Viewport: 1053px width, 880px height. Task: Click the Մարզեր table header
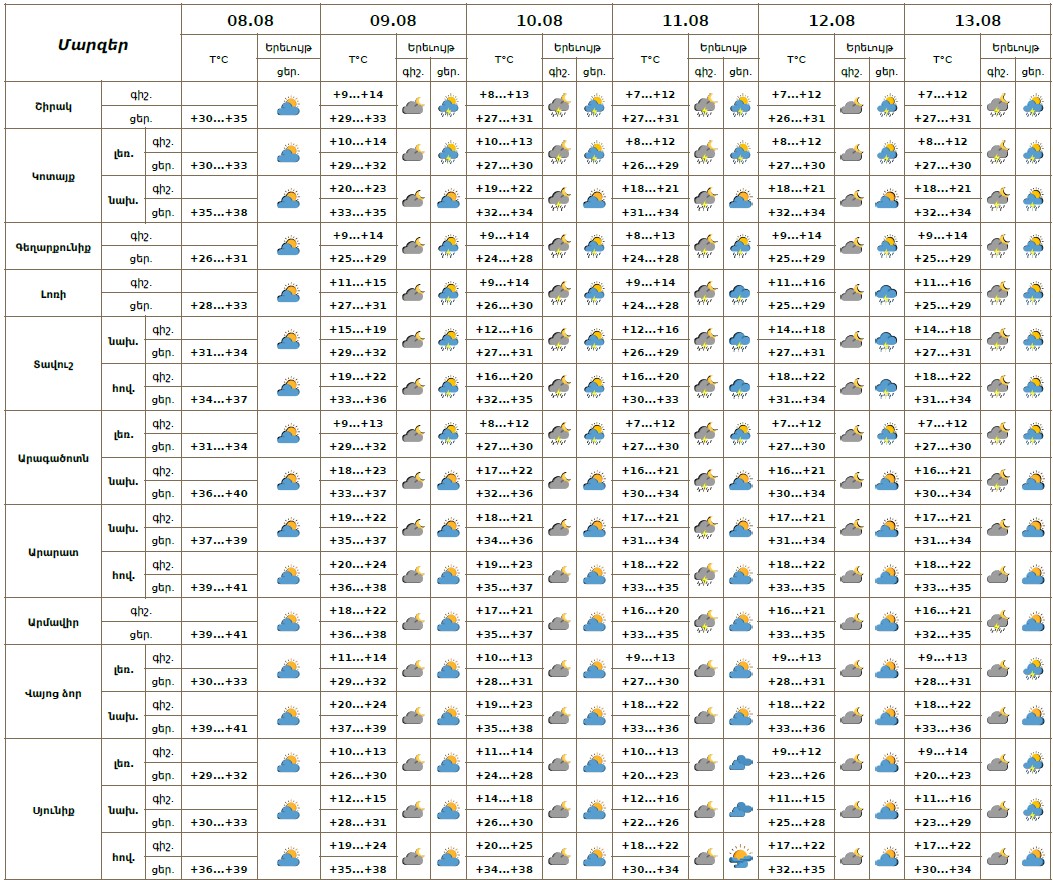click(x=92, y=44)
